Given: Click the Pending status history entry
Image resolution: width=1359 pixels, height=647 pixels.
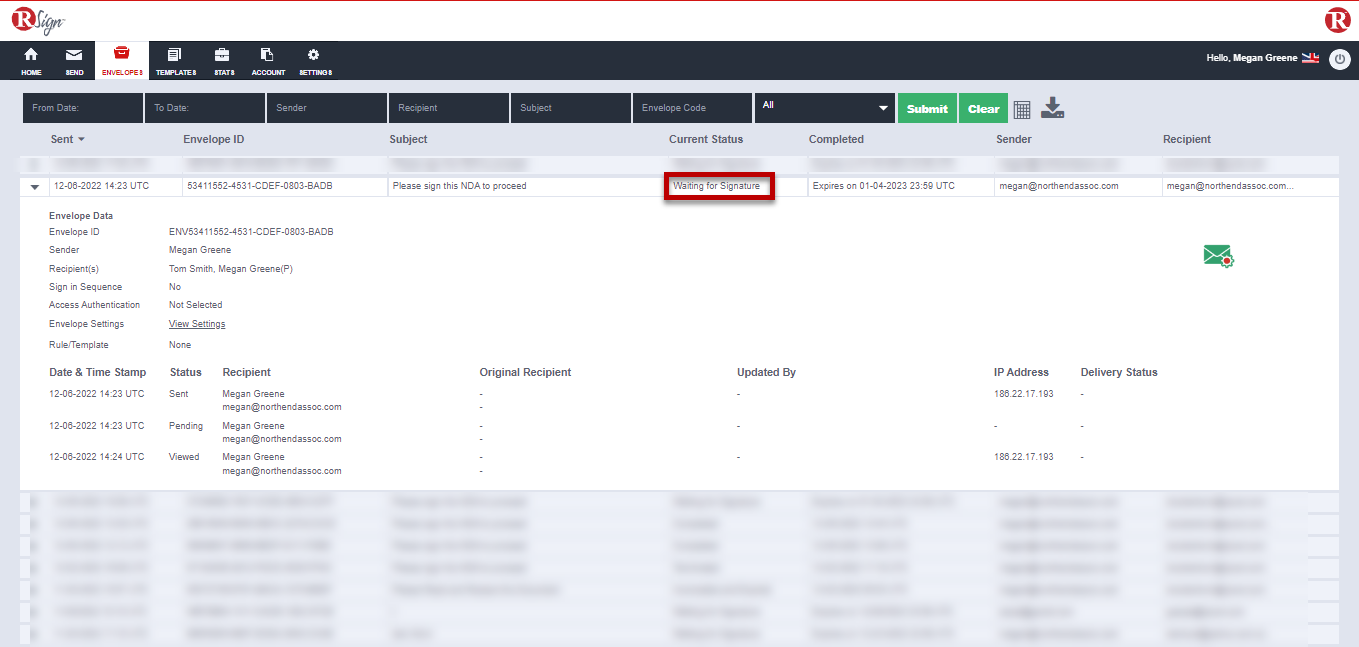Looking at the screenshot, I should click(x=186, y=426).
